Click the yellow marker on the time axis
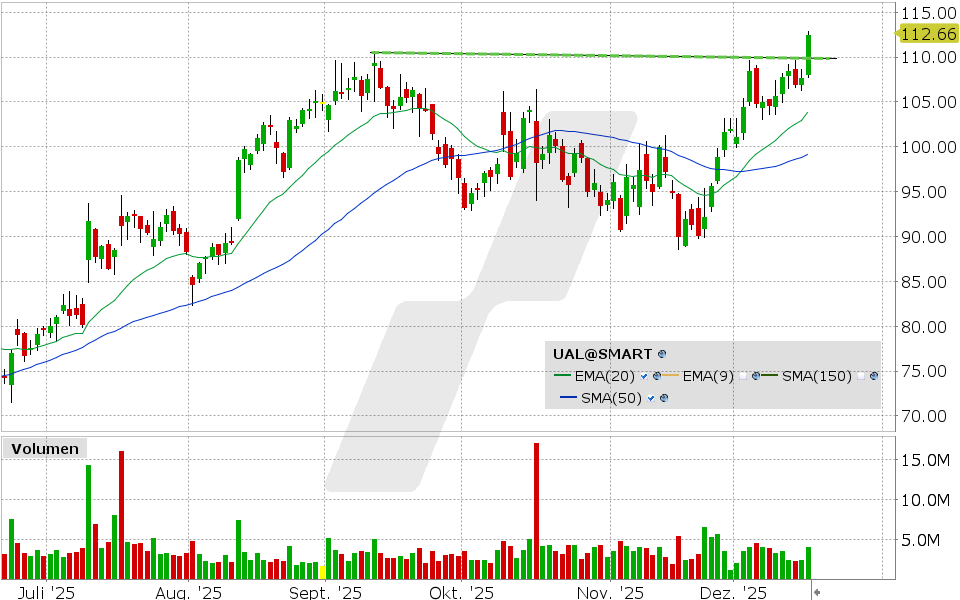 click(322, 573)
